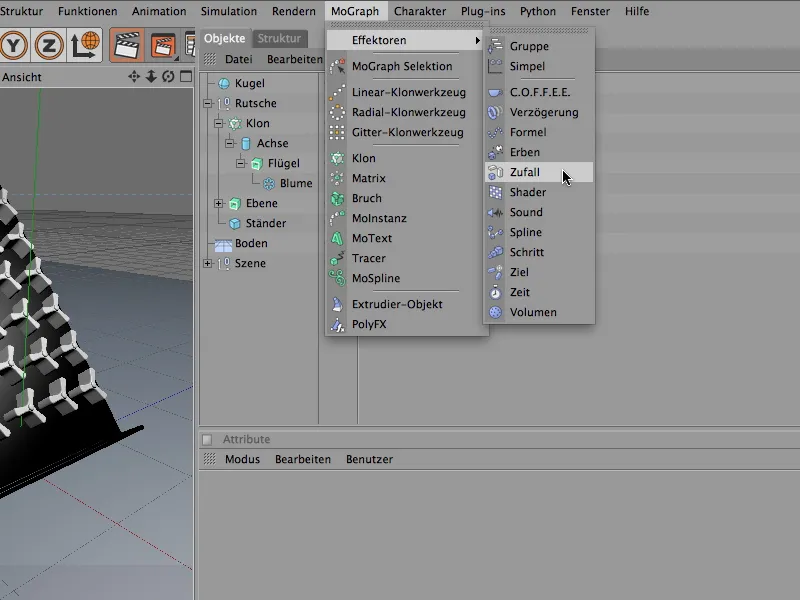Collapse the Rutsche tree node

[208, 104]
